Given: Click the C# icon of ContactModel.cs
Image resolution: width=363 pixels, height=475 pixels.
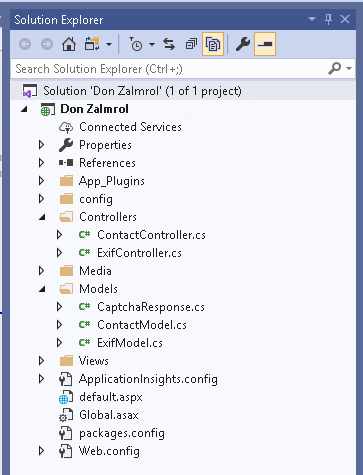Looking at the screenshot, I should pos(84,325).
